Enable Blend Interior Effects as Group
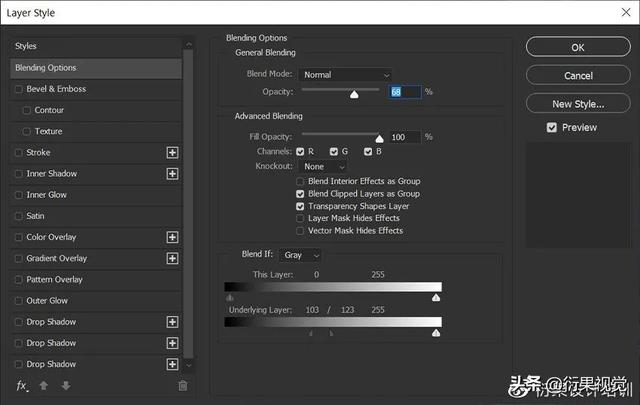Screen dimensions: 640x405 300,181
